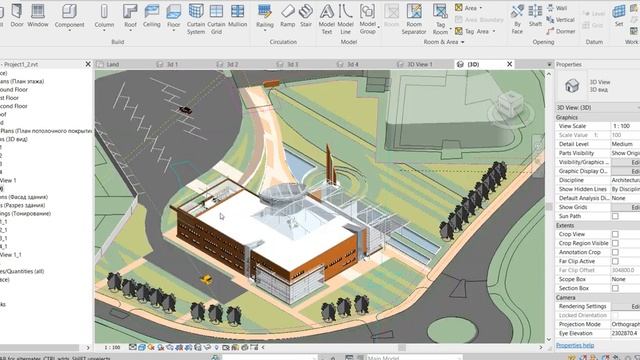Choose the Dormer opening tool
The width and height of the screenshot is (640, 360).
[x=561, y=31]
